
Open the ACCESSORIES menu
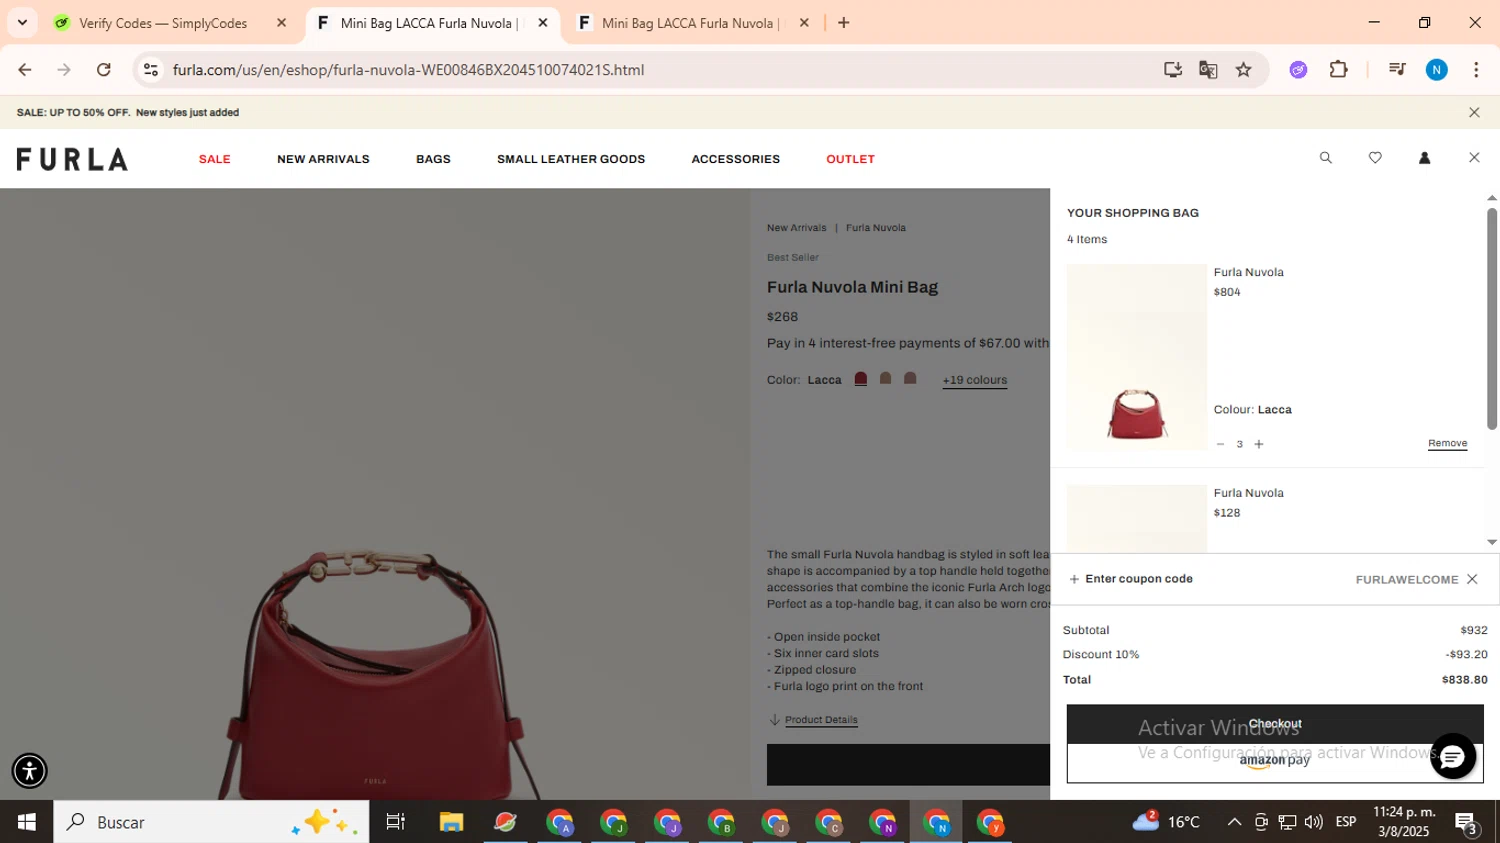tap(735, 159)
